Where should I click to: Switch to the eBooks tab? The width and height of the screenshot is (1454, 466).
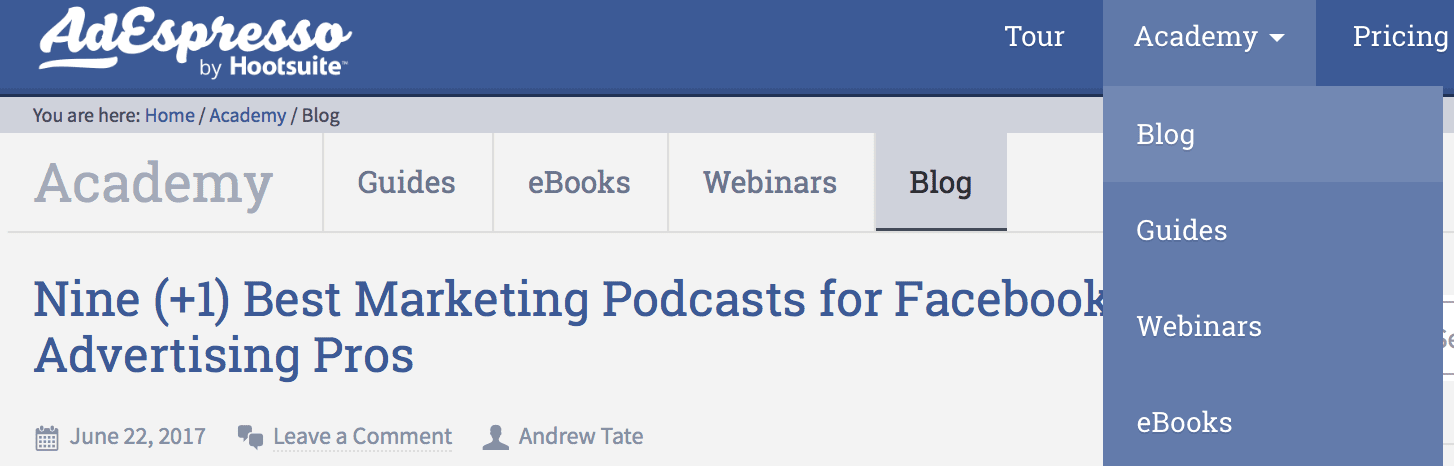pos(580,182)
